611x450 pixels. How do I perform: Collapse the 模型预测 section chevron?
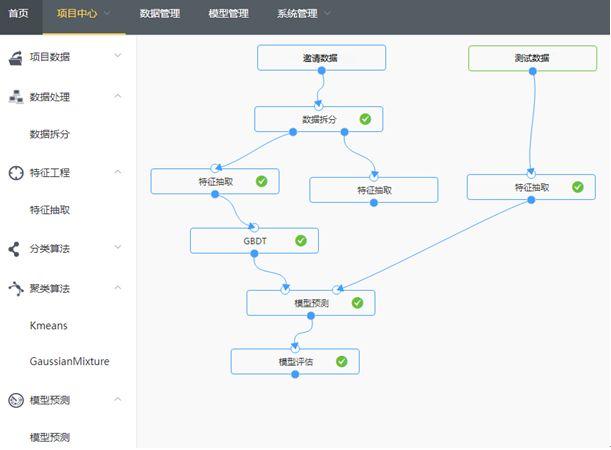pos(118,399)
